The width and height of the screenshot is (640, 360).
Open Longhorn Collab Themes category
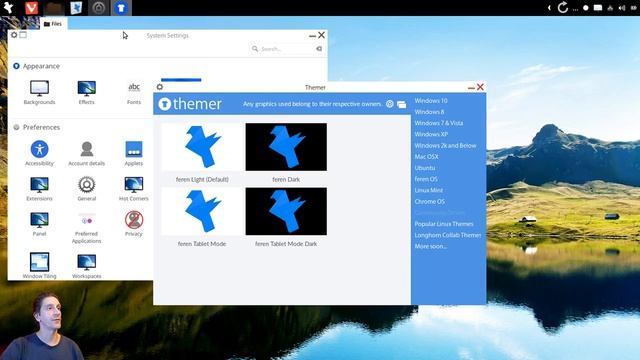pyautogui.click(x=448, y=235)
